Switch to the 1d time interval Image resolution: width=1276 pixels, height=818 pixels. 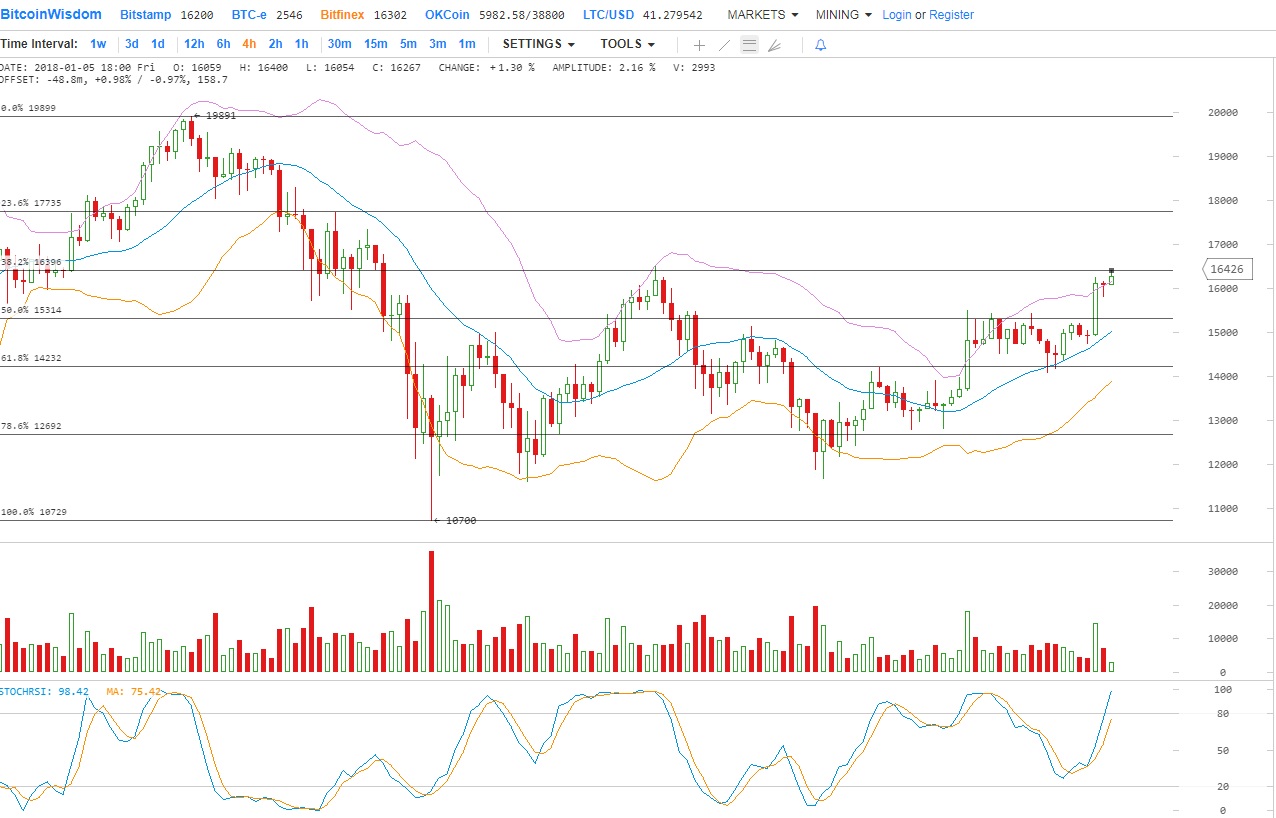158,44
